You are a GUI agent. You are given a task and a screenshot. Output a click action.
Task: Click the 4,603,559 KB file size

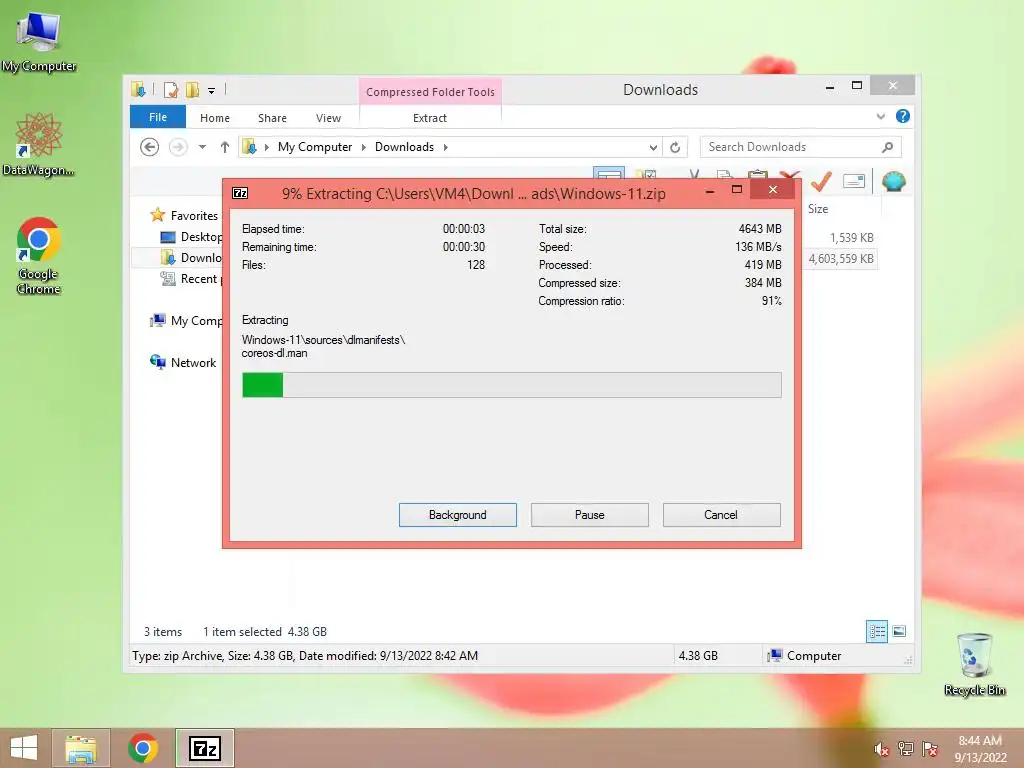pyautogui.click(x=841, y=259)
